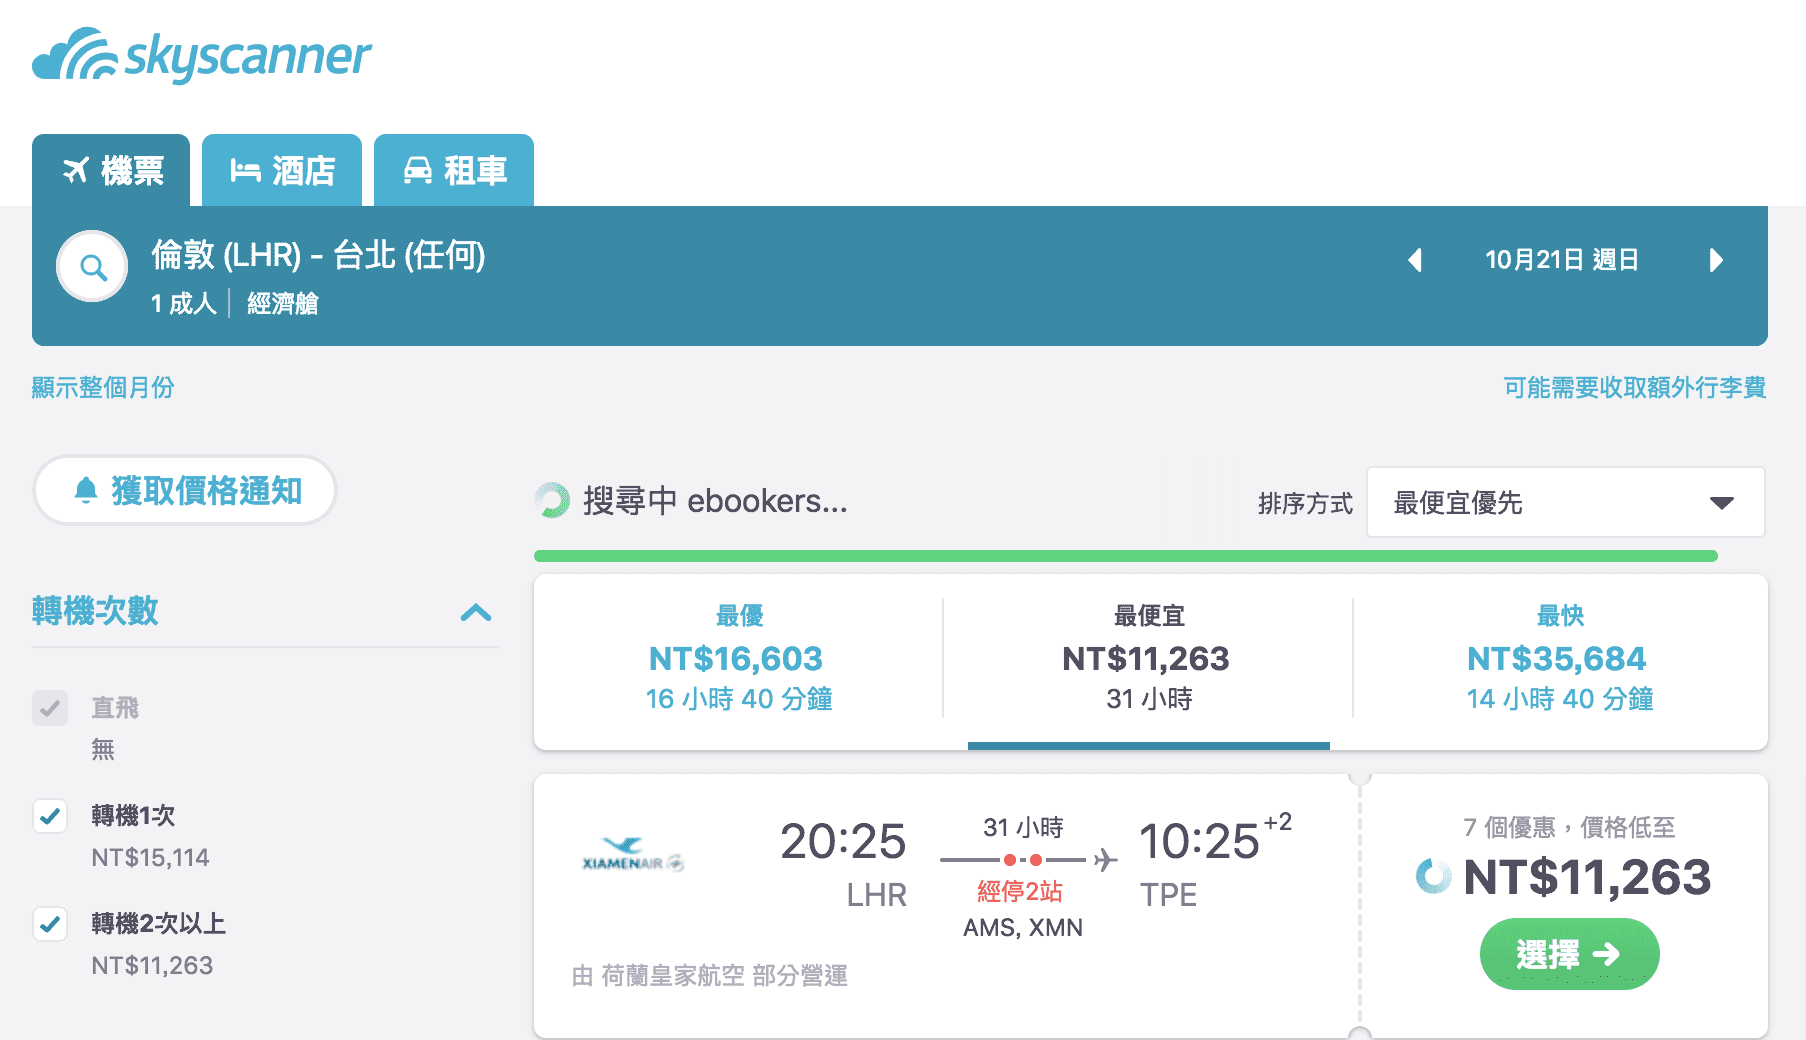The width and height of the screenshot is (1806, 1040).
Task: Click departure time 20:25
Action: [x=843, y=841]
